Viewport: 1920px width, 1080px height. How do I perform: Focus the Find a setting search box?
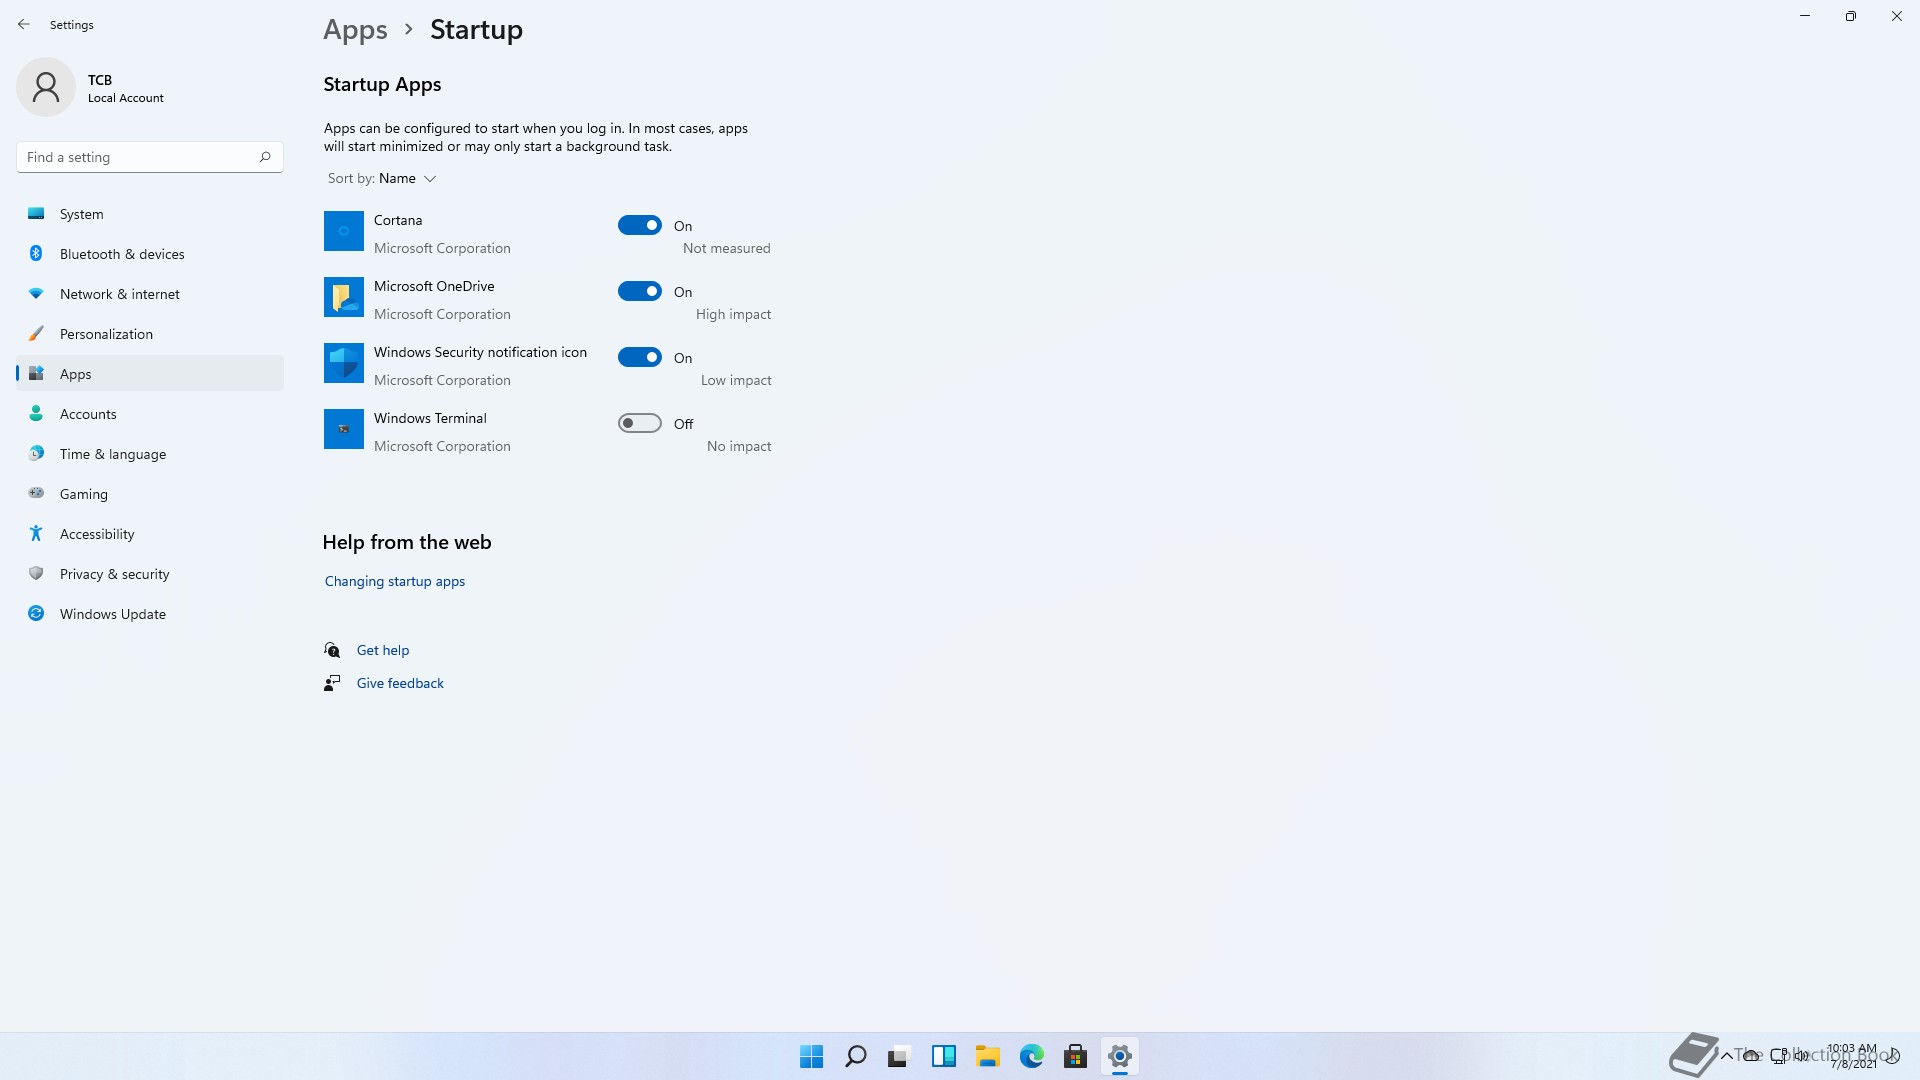pos(150,157)
